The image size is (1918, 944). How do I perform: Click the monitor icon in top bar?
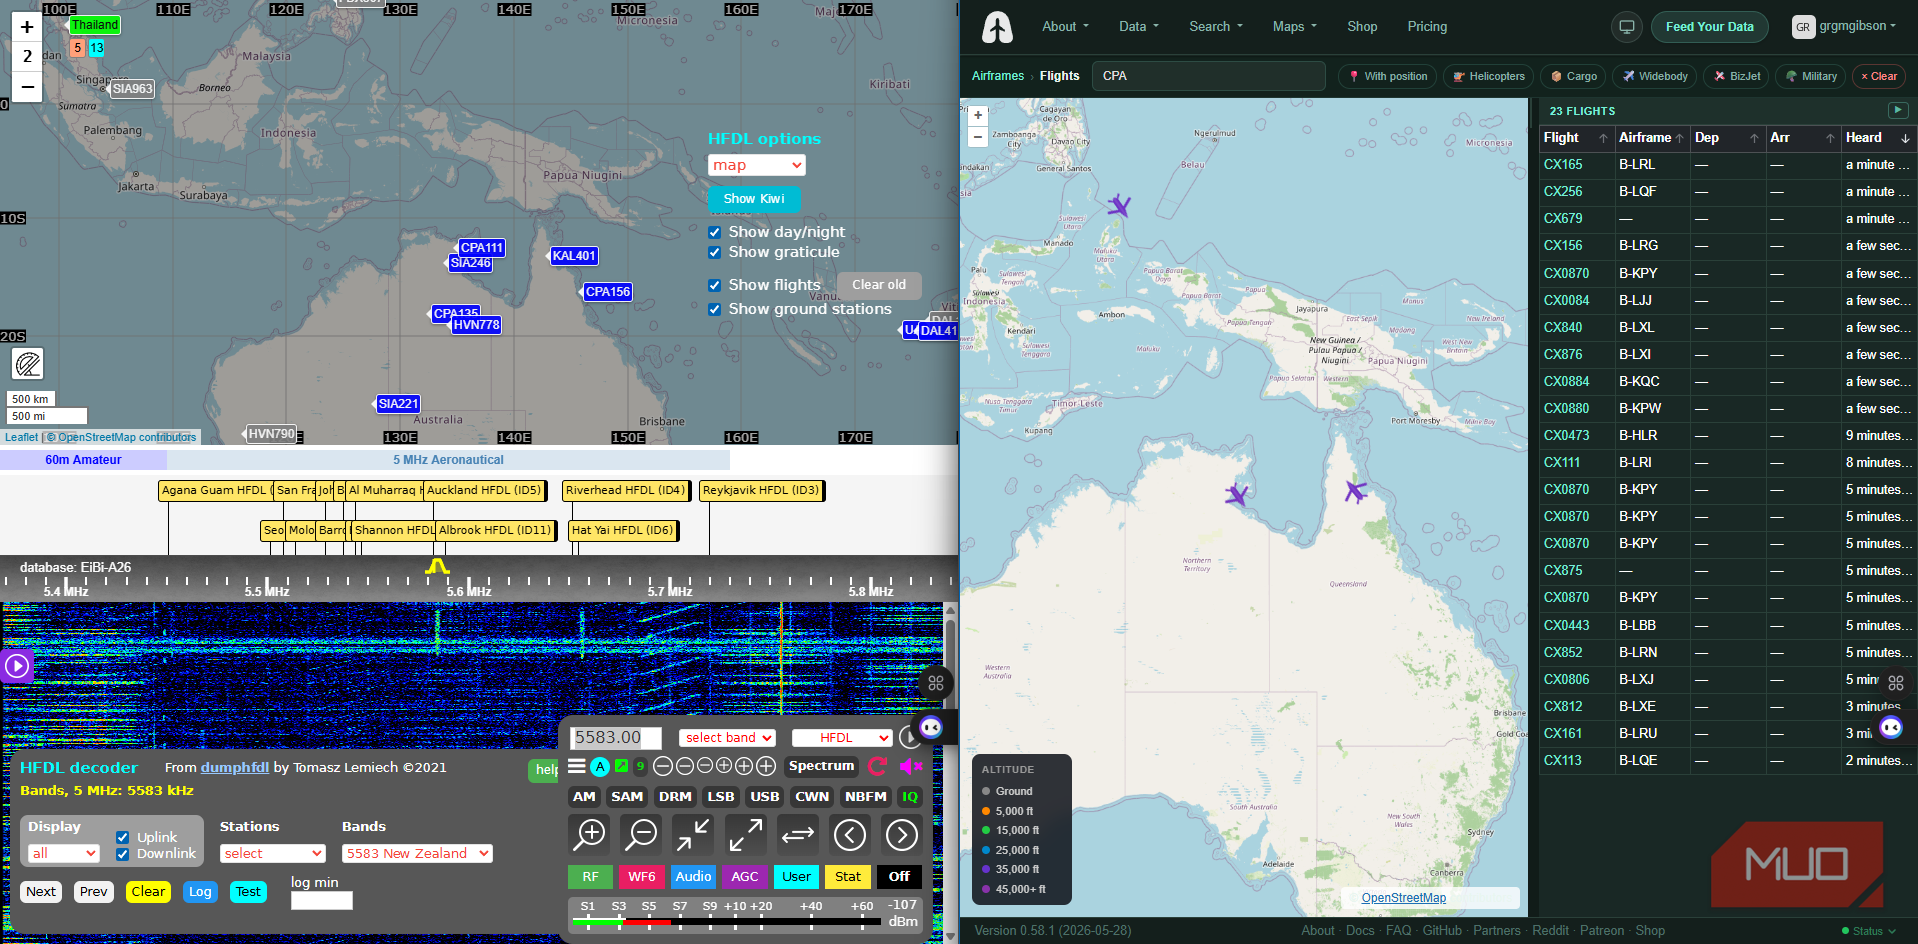(1627, 27)
